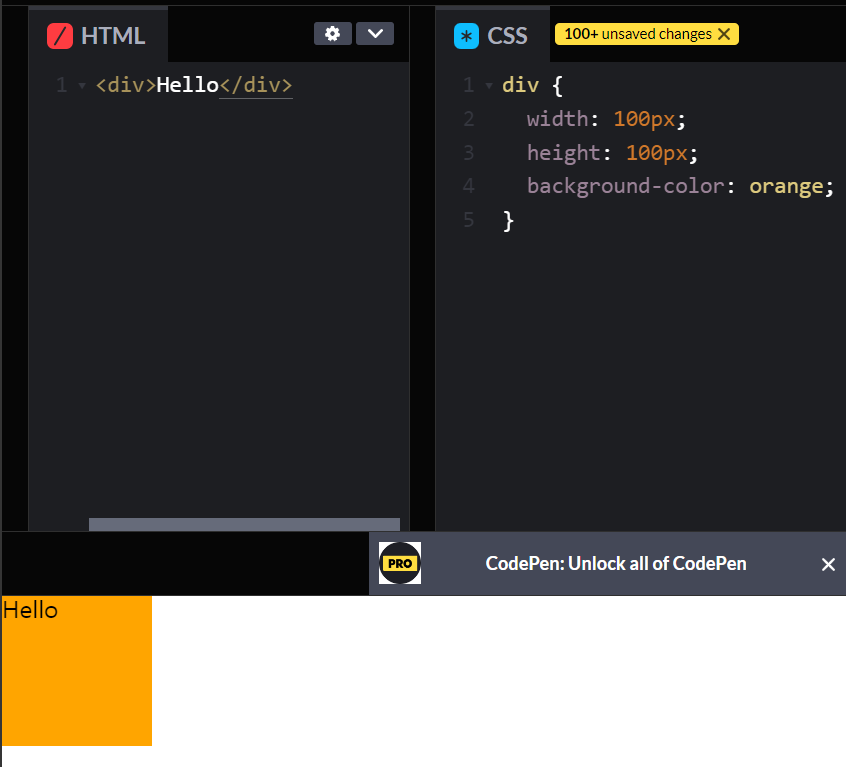Click line number 3 in CSS gutter
Image resolution: width=846 pixels, height=767 pixels.
[468, 153]
